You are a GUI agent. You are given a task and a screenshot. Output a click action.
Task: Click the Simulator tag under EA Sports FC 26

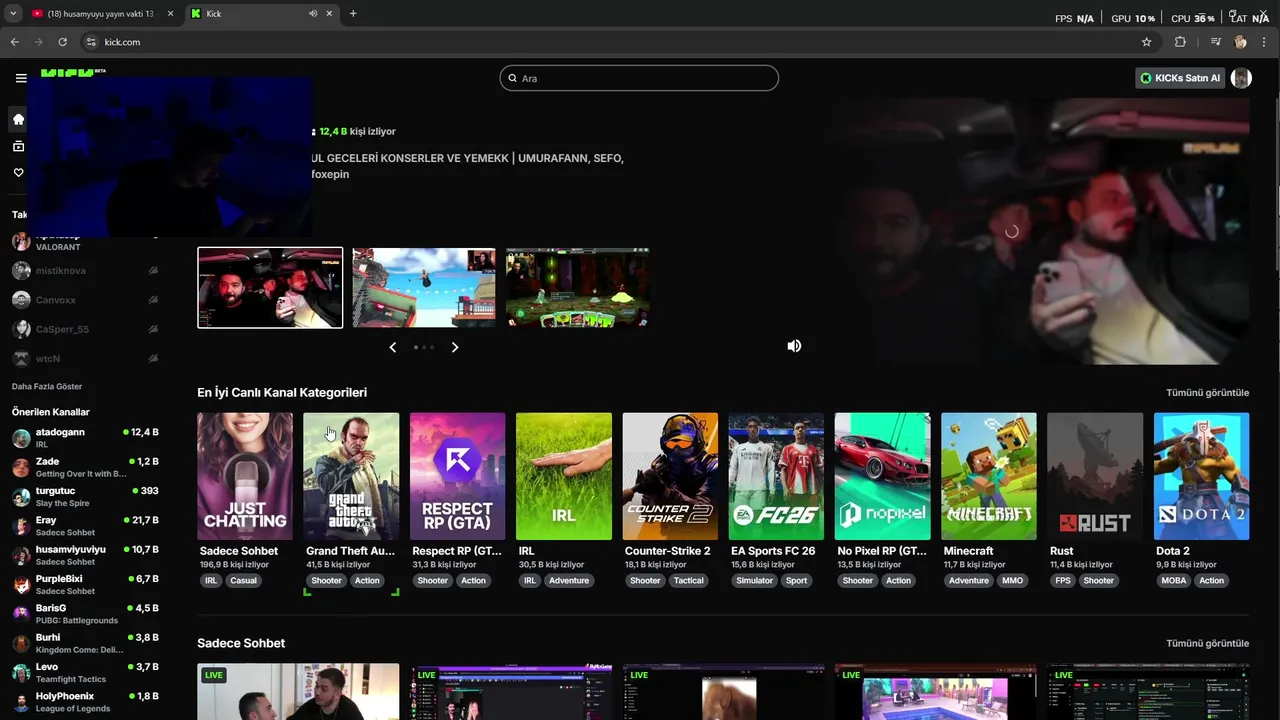[x=754, y=580]
